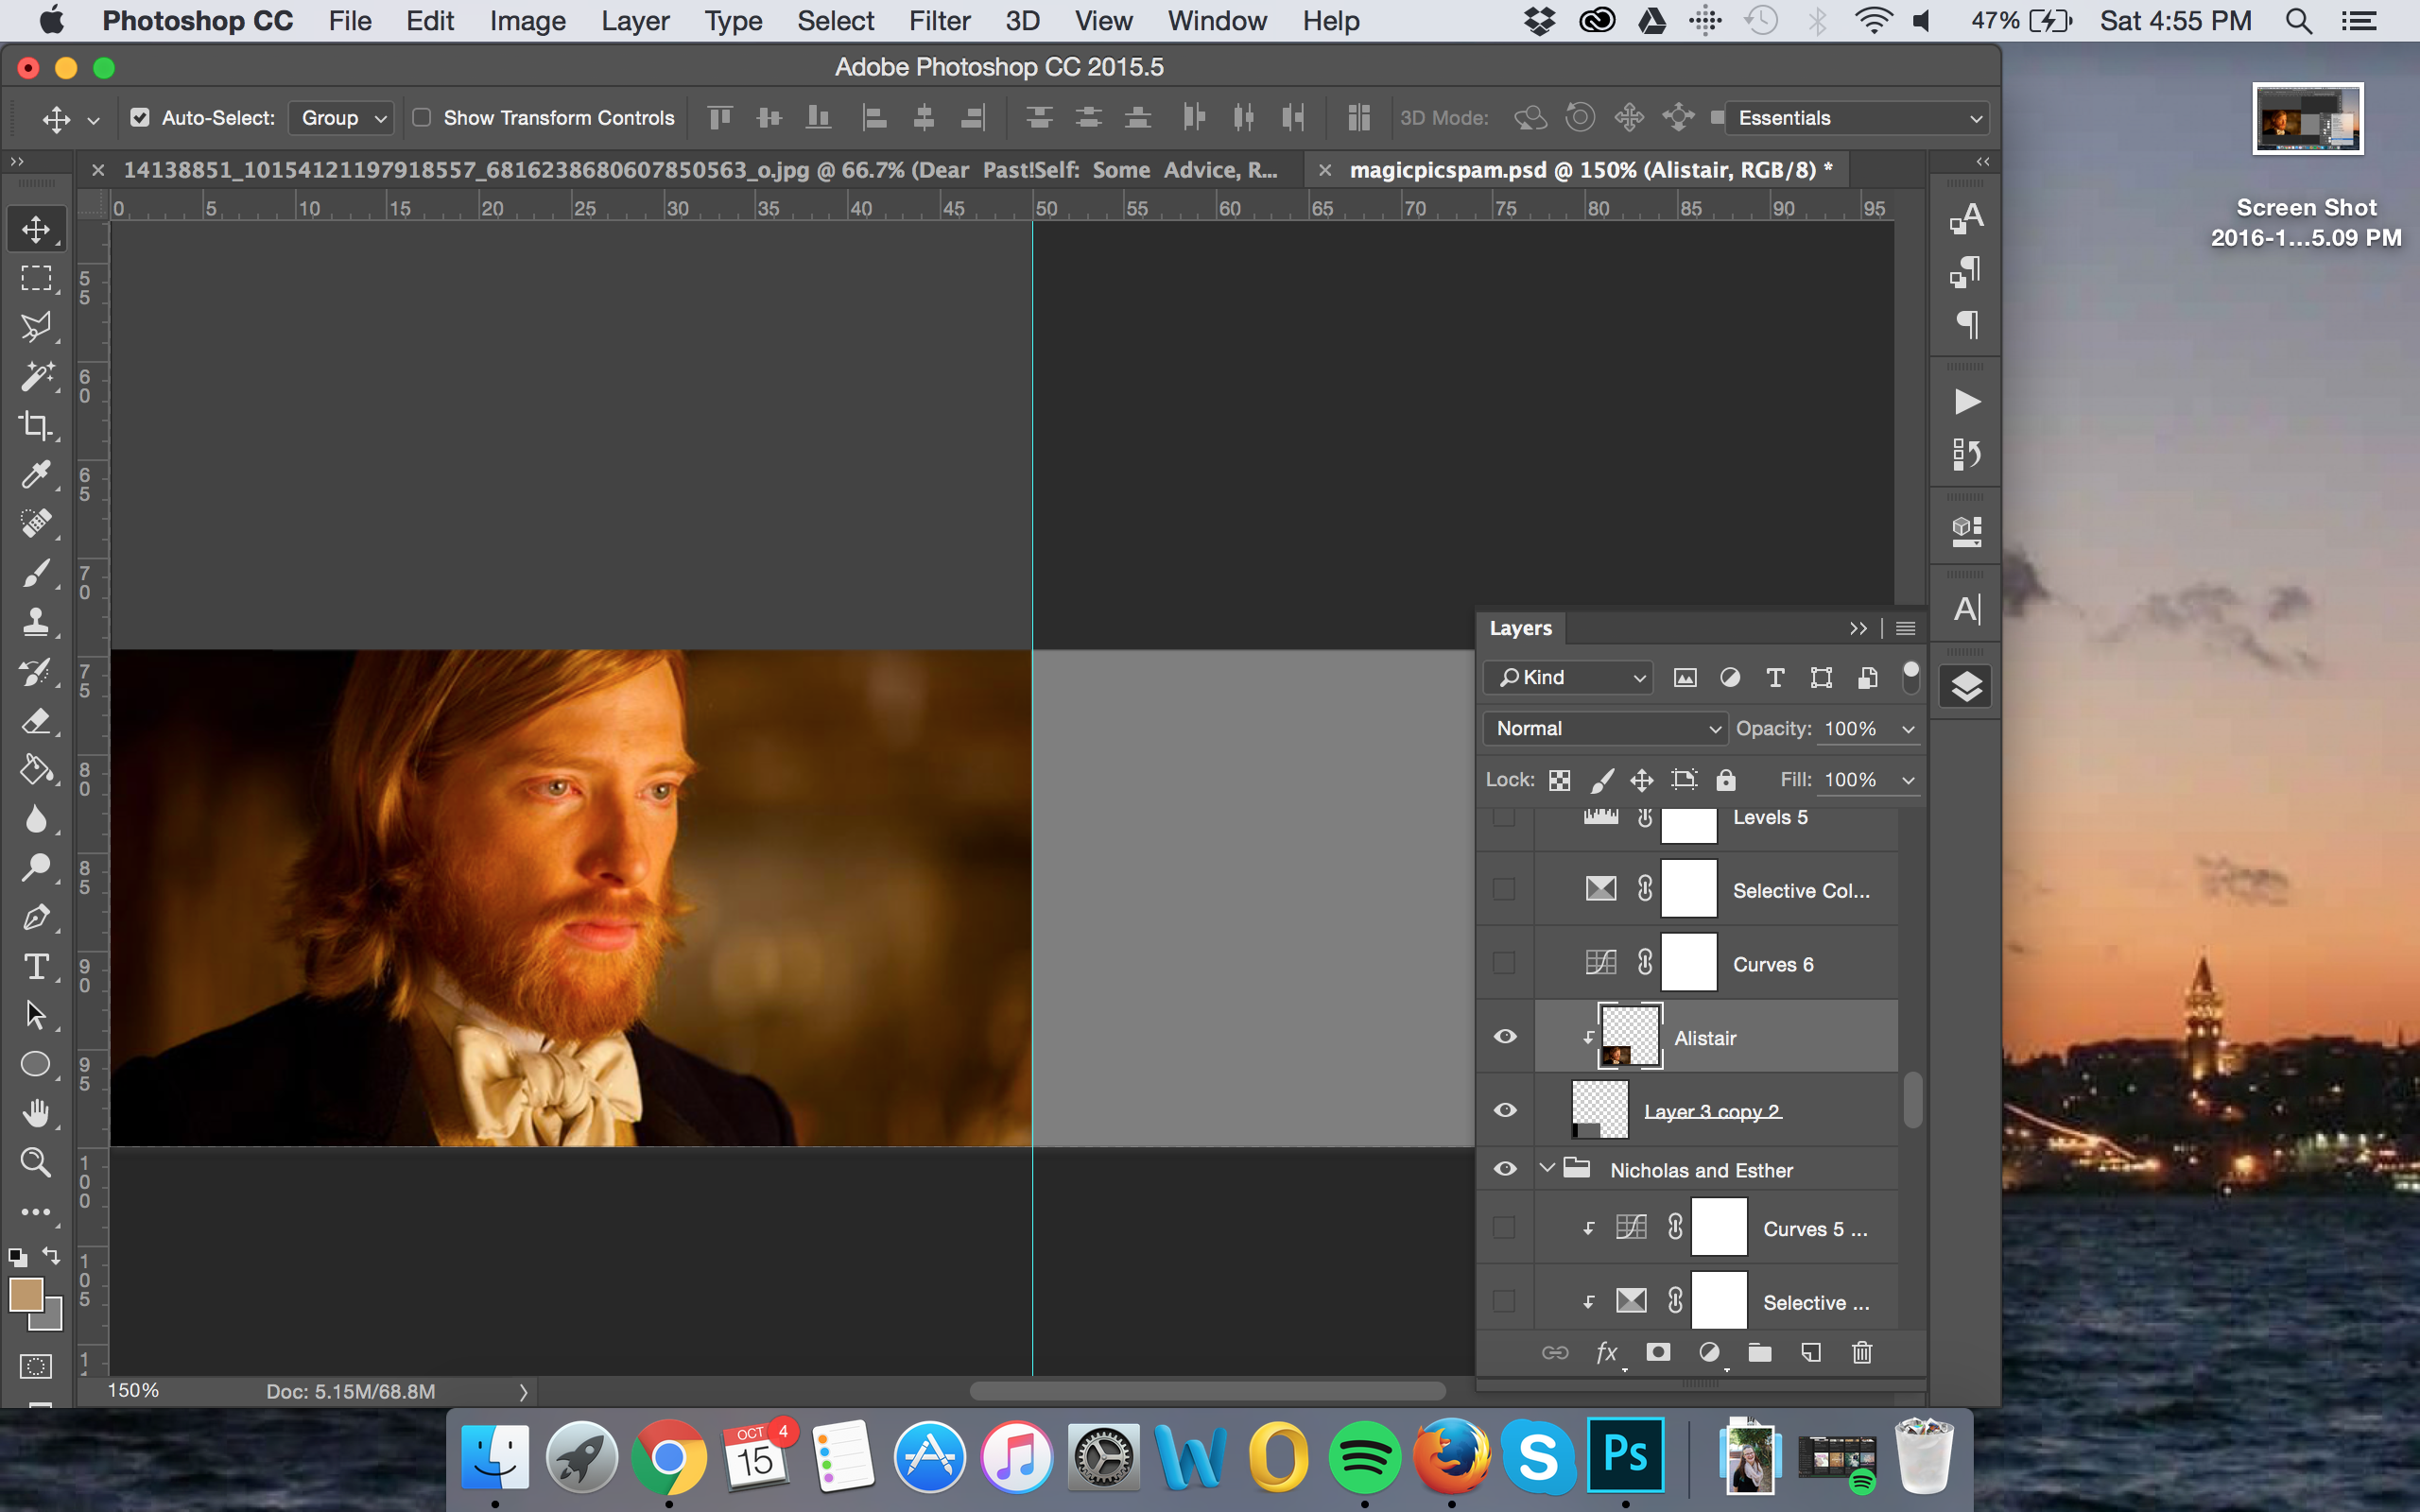
Task: Select the Rectangular Marquee tool
Action: click(36, 278)
